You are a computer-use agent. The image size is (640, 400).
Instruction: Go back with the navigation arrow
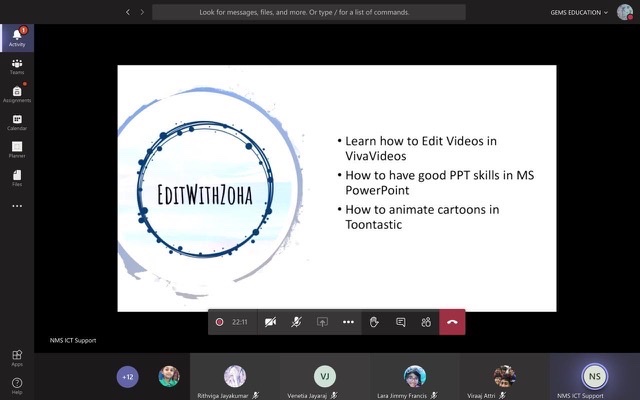[x=128, y=12]
